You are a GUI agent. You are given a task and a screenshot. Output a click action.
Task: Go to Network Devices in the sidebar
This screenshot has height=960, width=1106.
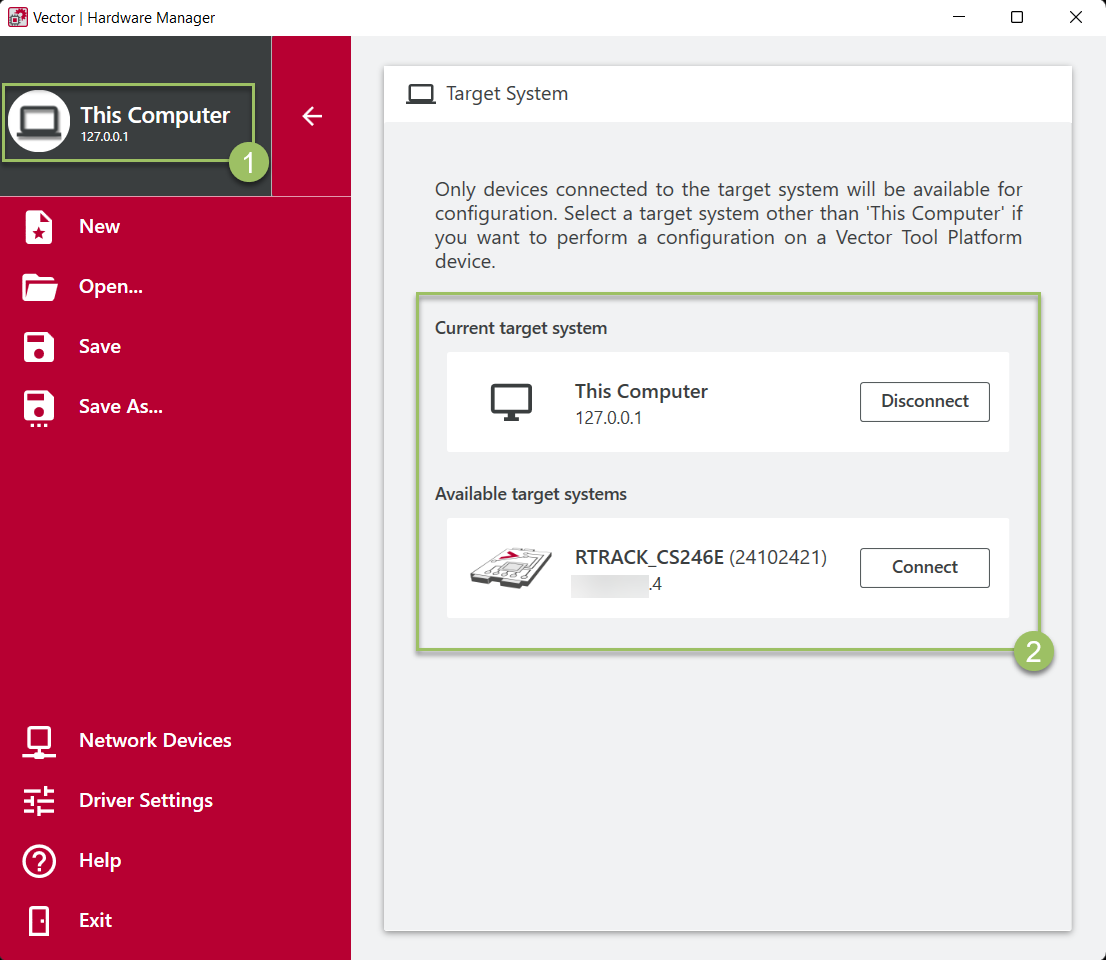(155, 741)
